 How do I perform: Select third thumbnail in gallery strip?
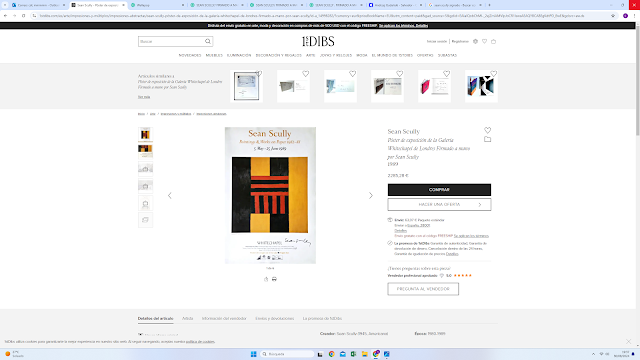tap(145, 168)
